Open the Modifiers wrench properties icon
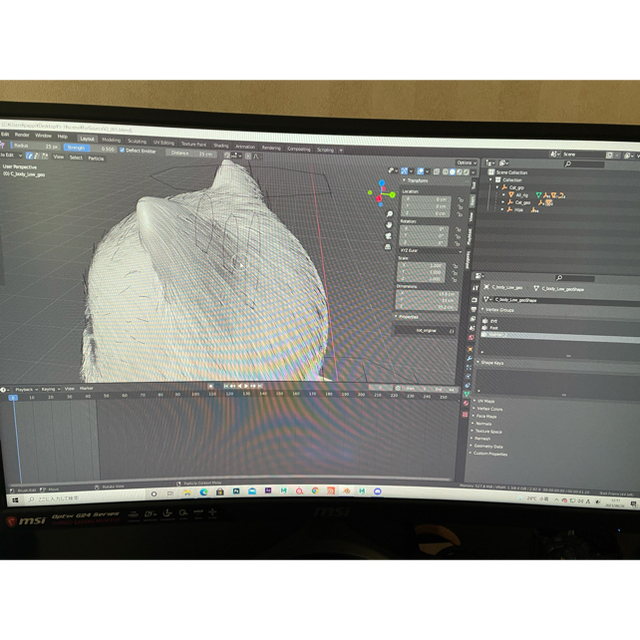The width and height of the screenshot is (640, 640). tap(469, 358)
